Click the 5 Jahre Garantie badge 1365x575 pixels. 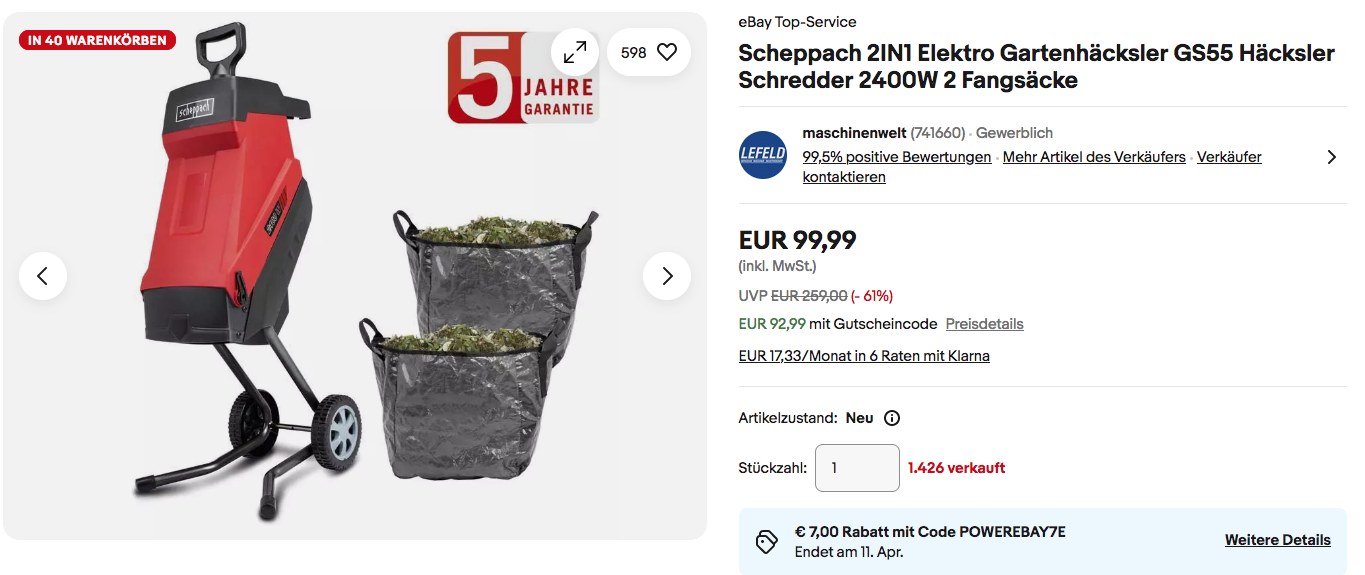pos(522,77)
